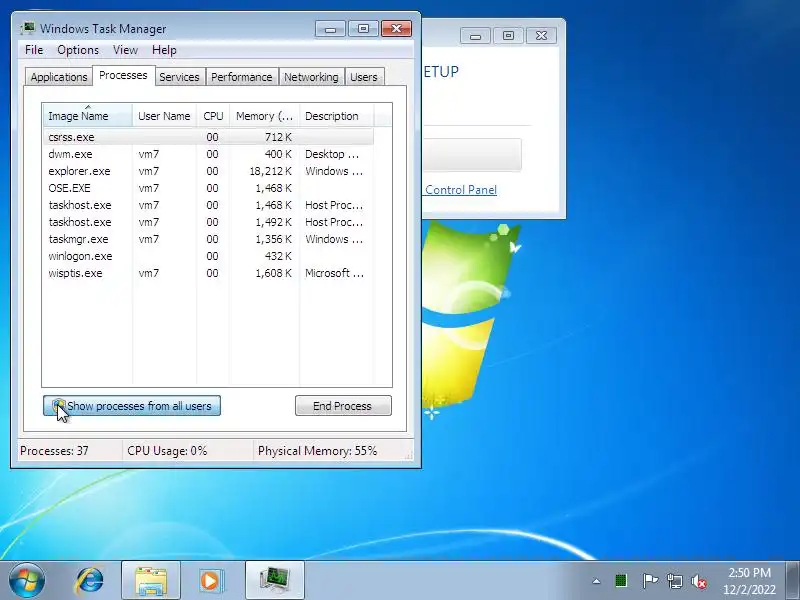Image resolution: width=800 pixels, height=600 pixels.
Task: Maximize the Windows Task Manager window
Action: click(x=363, y=29)
